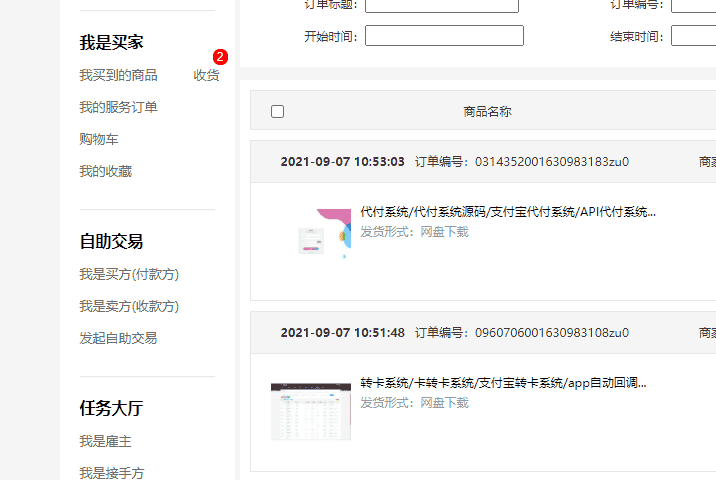Focus the 订单编号 search field
Viewport: 716px width, 480px height.
694,5
